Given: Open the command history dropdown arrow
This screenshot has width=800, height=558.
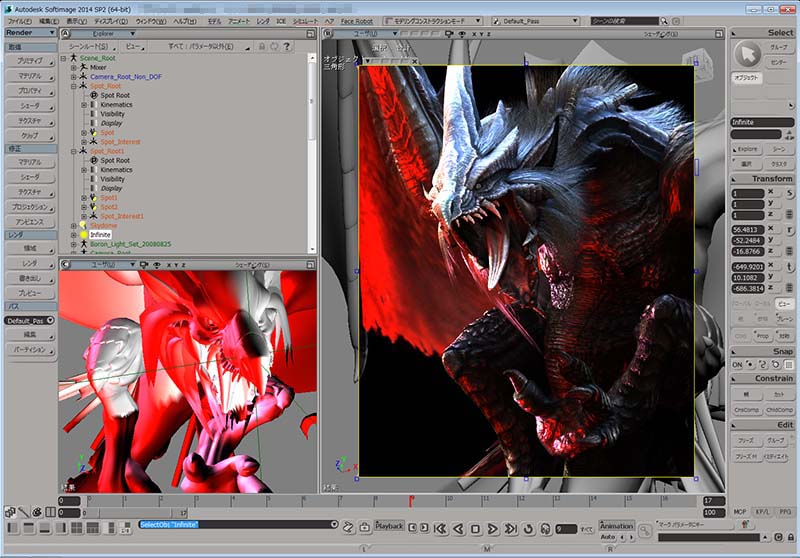Looking at the screenshot, I should coord(334,524).
